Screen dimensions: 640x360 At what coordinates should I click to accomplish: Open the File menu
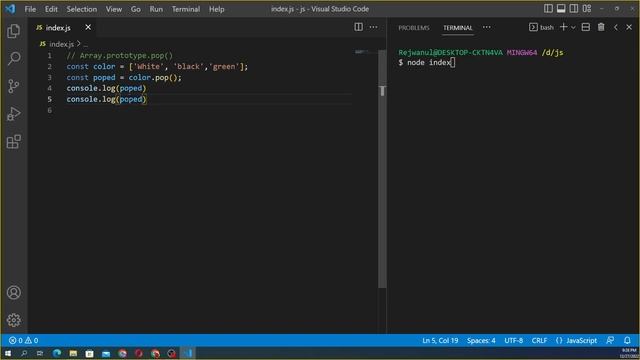pos(30,9)
